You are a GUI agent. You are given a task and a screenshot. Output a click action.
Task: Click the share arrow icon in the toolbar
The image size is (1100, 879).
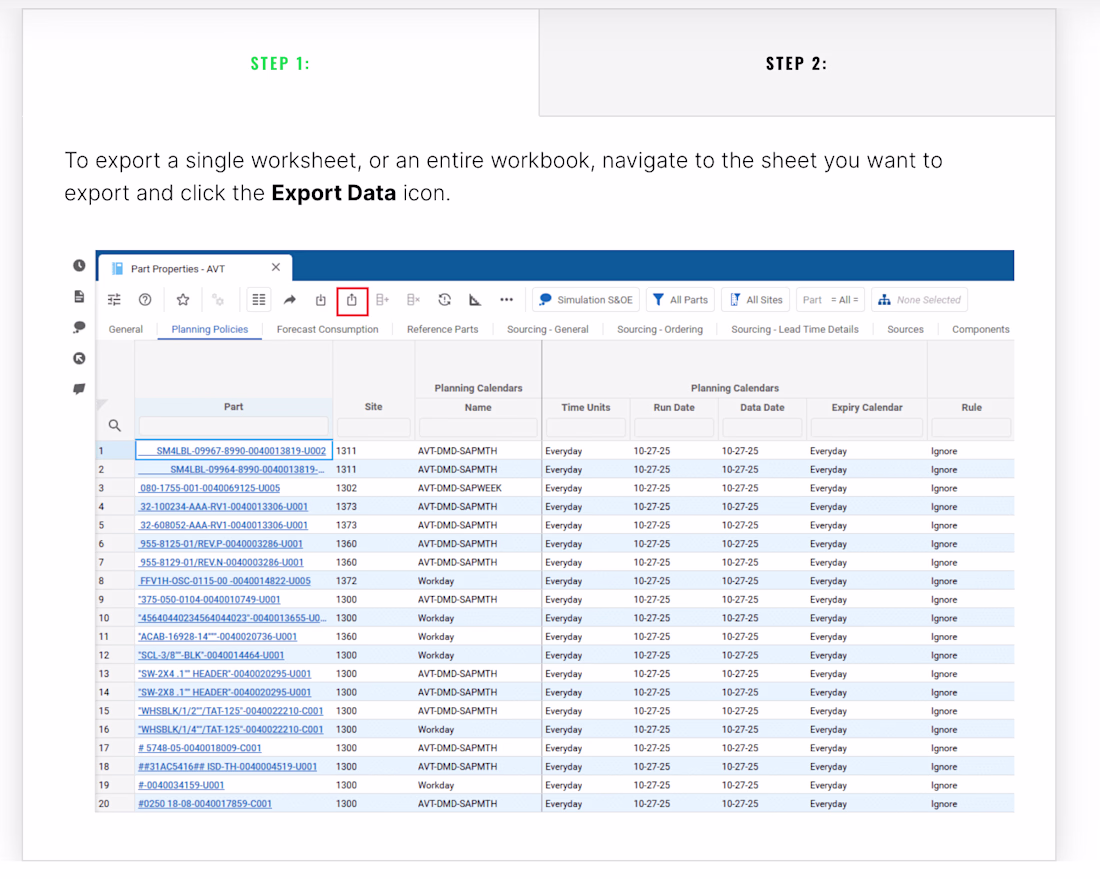point(290,300)
